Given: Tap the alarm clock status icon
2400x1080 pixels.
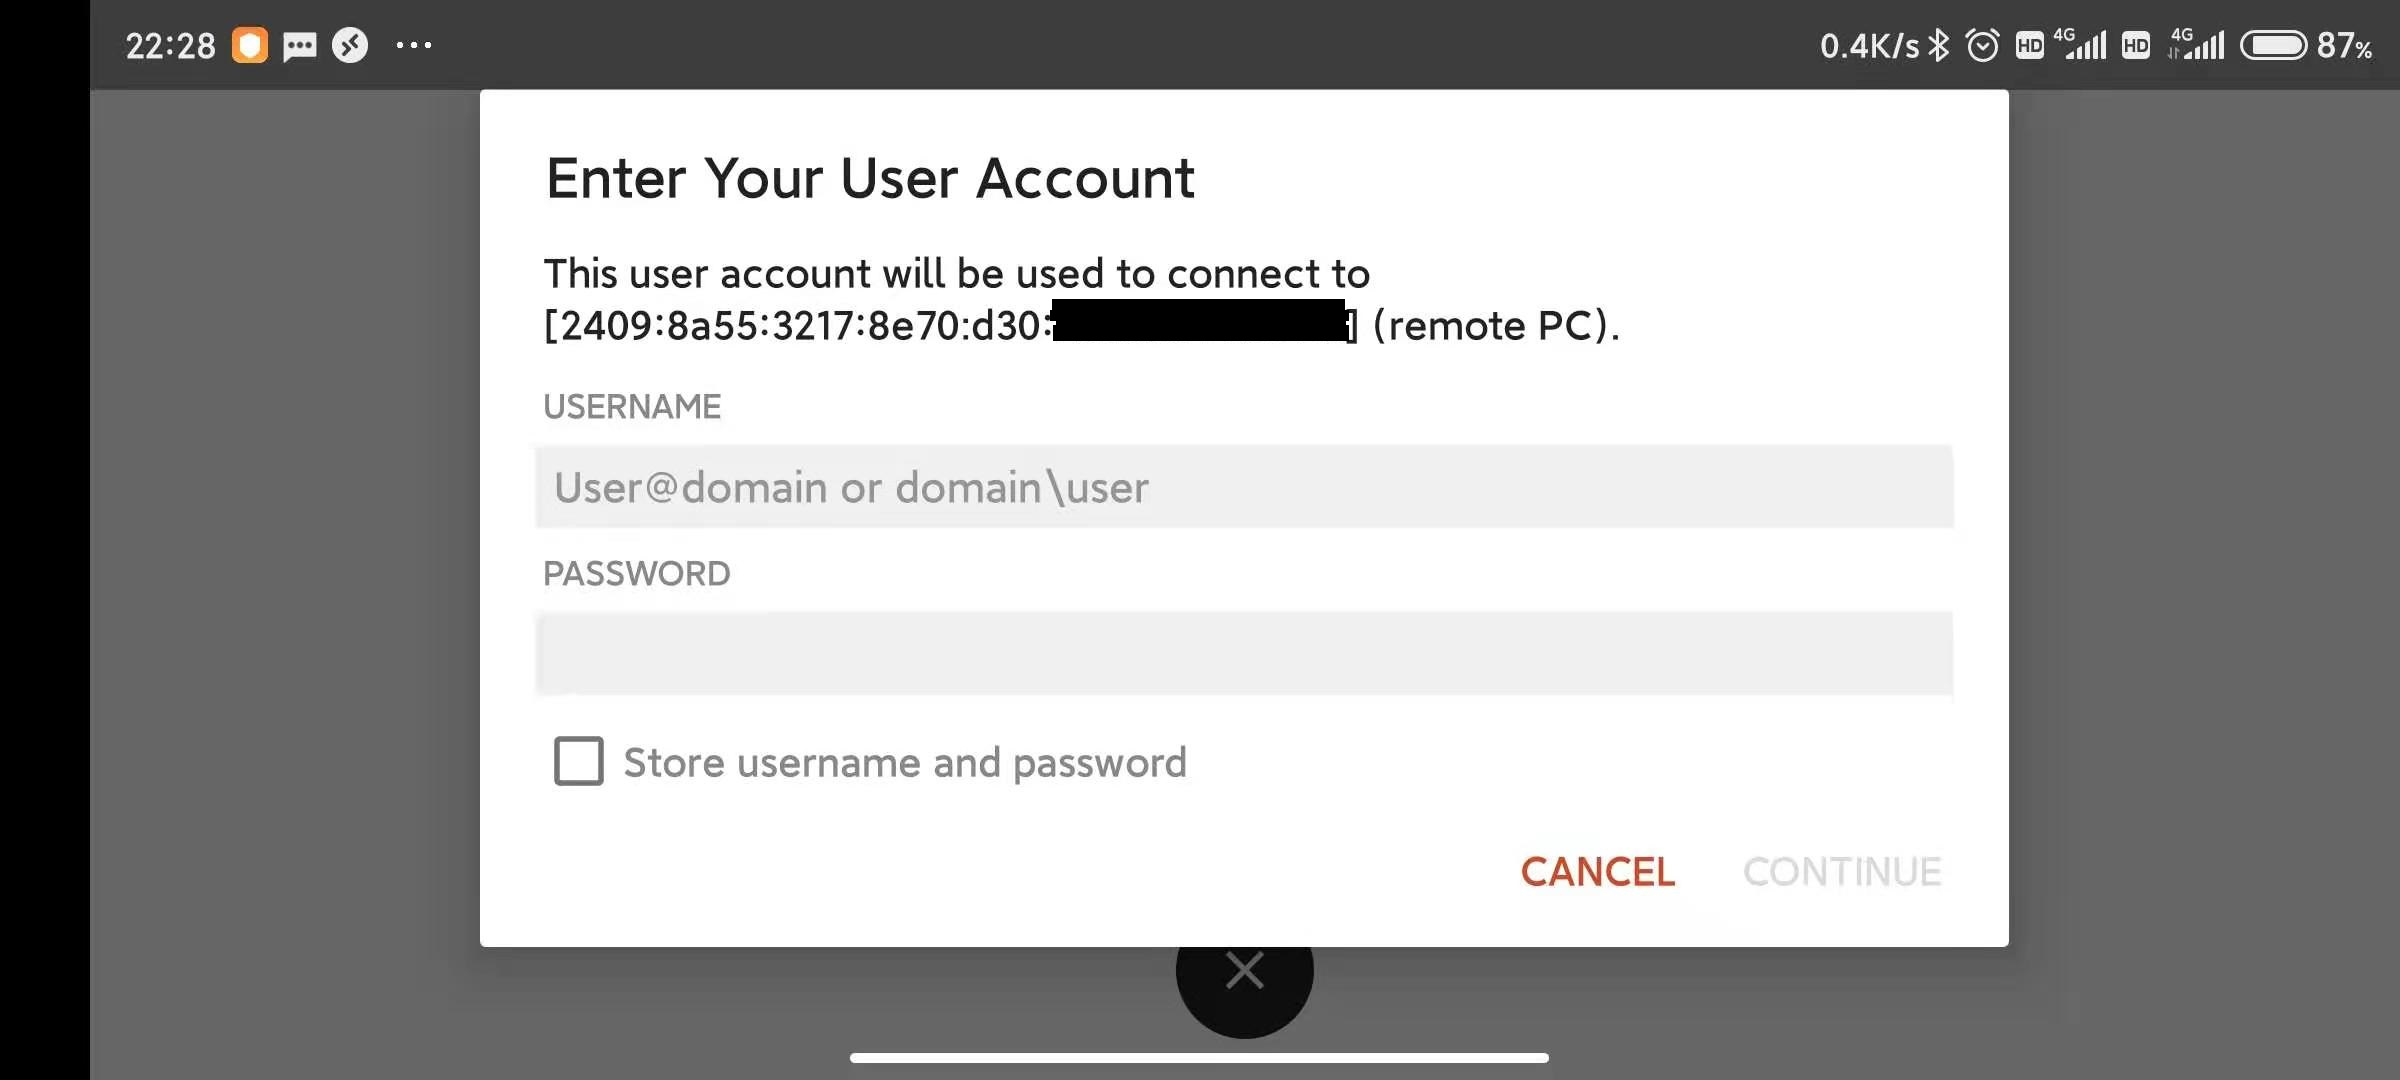Looking at the screenshot, I should pos(1982,45).
